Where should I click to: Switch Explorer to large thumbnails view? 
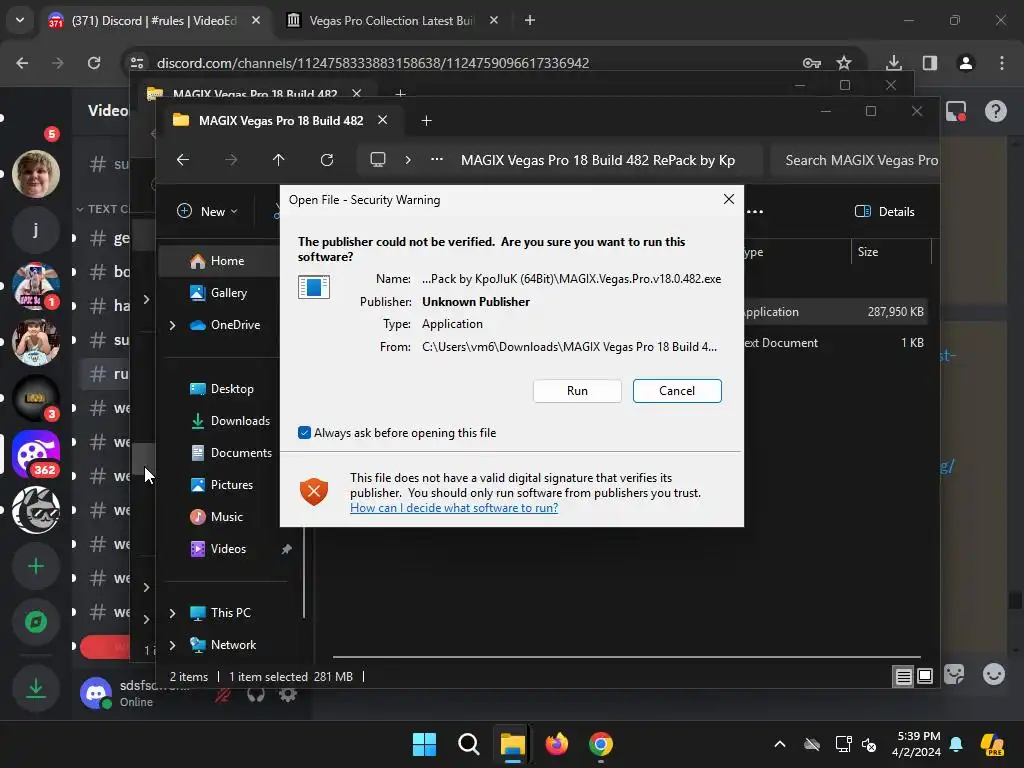pos(925,676)
